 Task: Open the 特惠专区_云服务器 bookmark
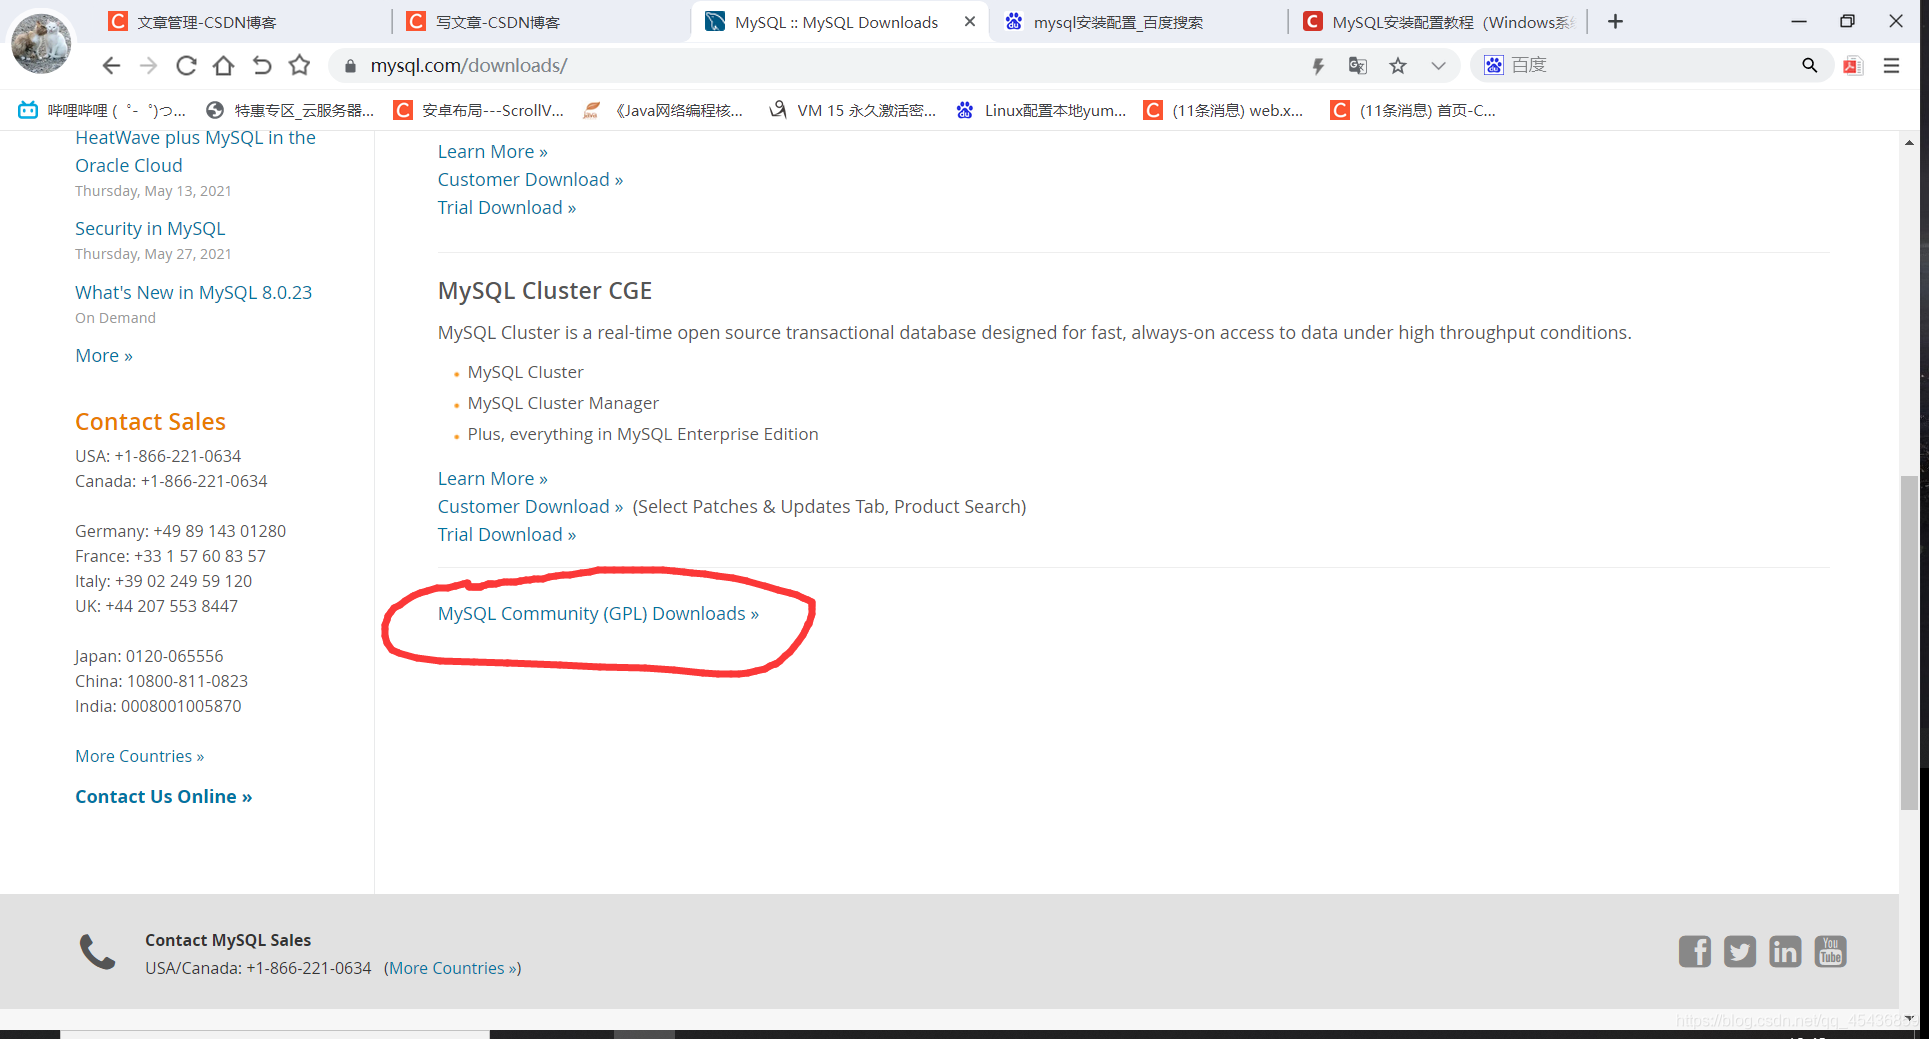tap(289, 111)
